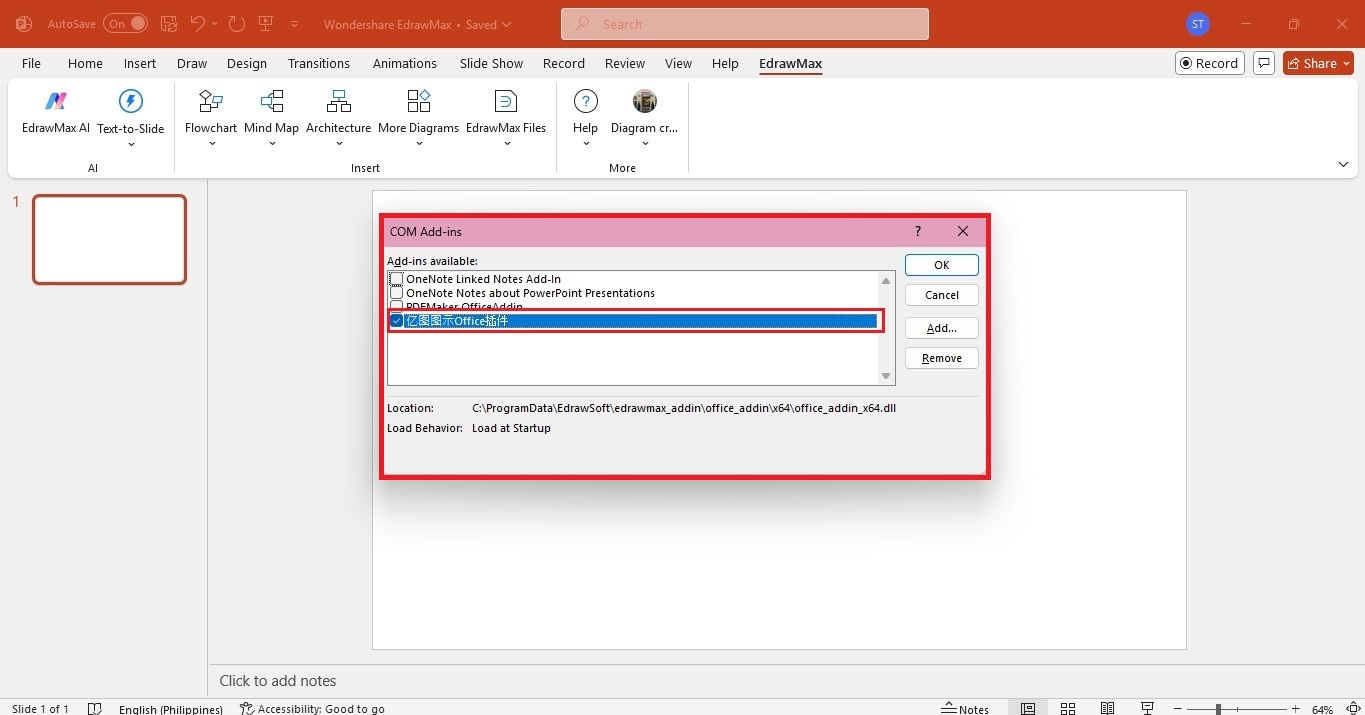This screenshot has width=1365, height=715.
Task: Click the Add... button
Action: [x=942, y=328]
